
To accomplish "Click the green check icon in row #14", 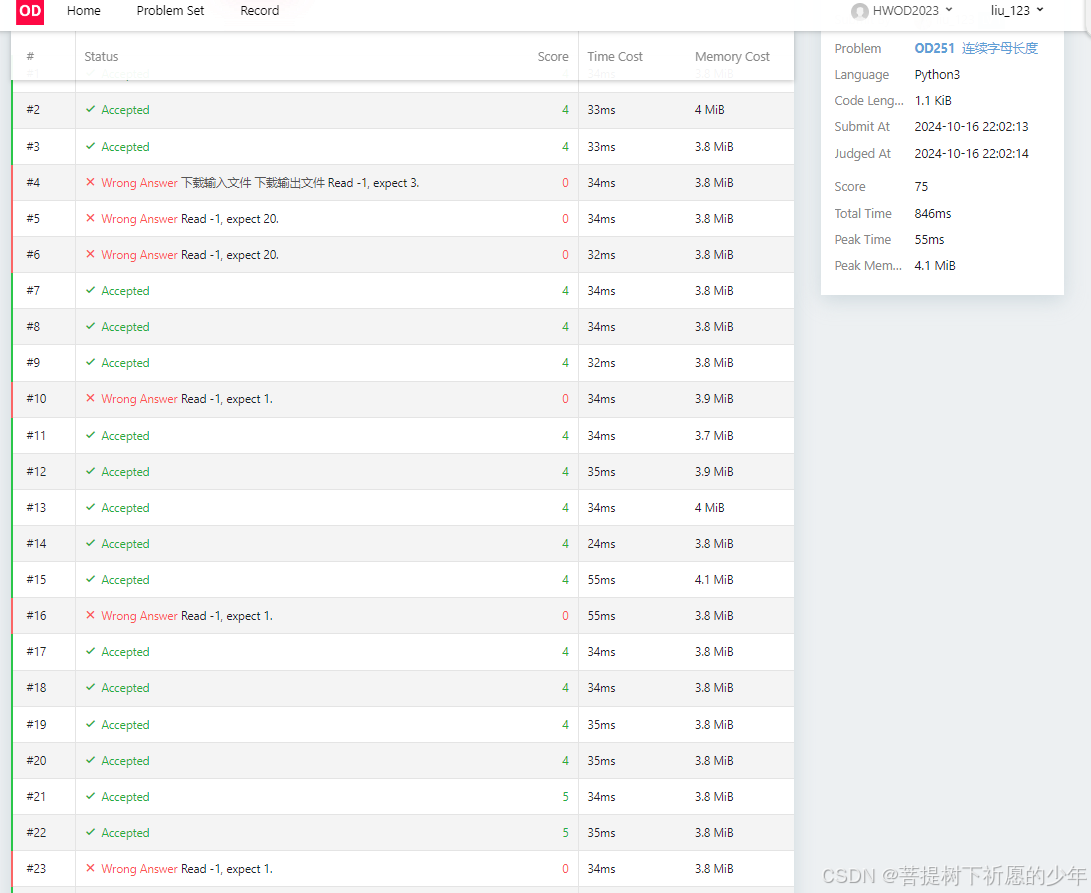I will pos(90,543).
